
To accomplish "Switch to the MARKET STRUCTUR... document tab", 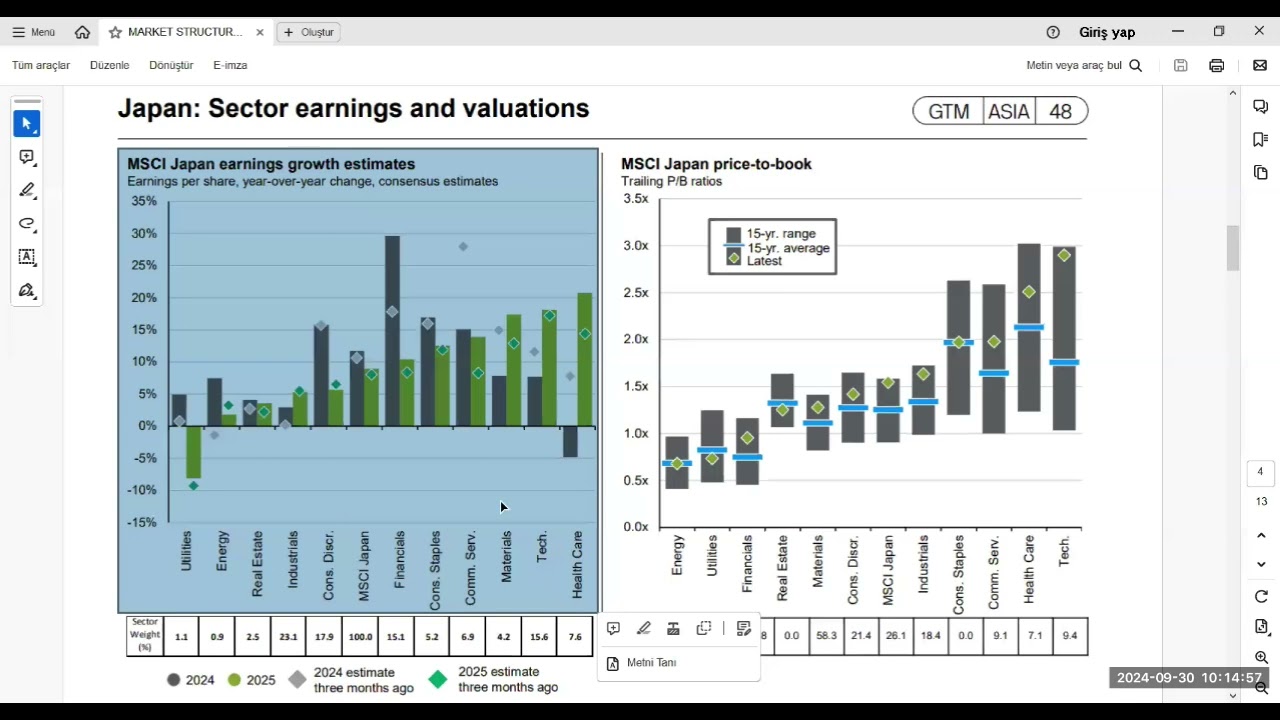I will (184, 32).
